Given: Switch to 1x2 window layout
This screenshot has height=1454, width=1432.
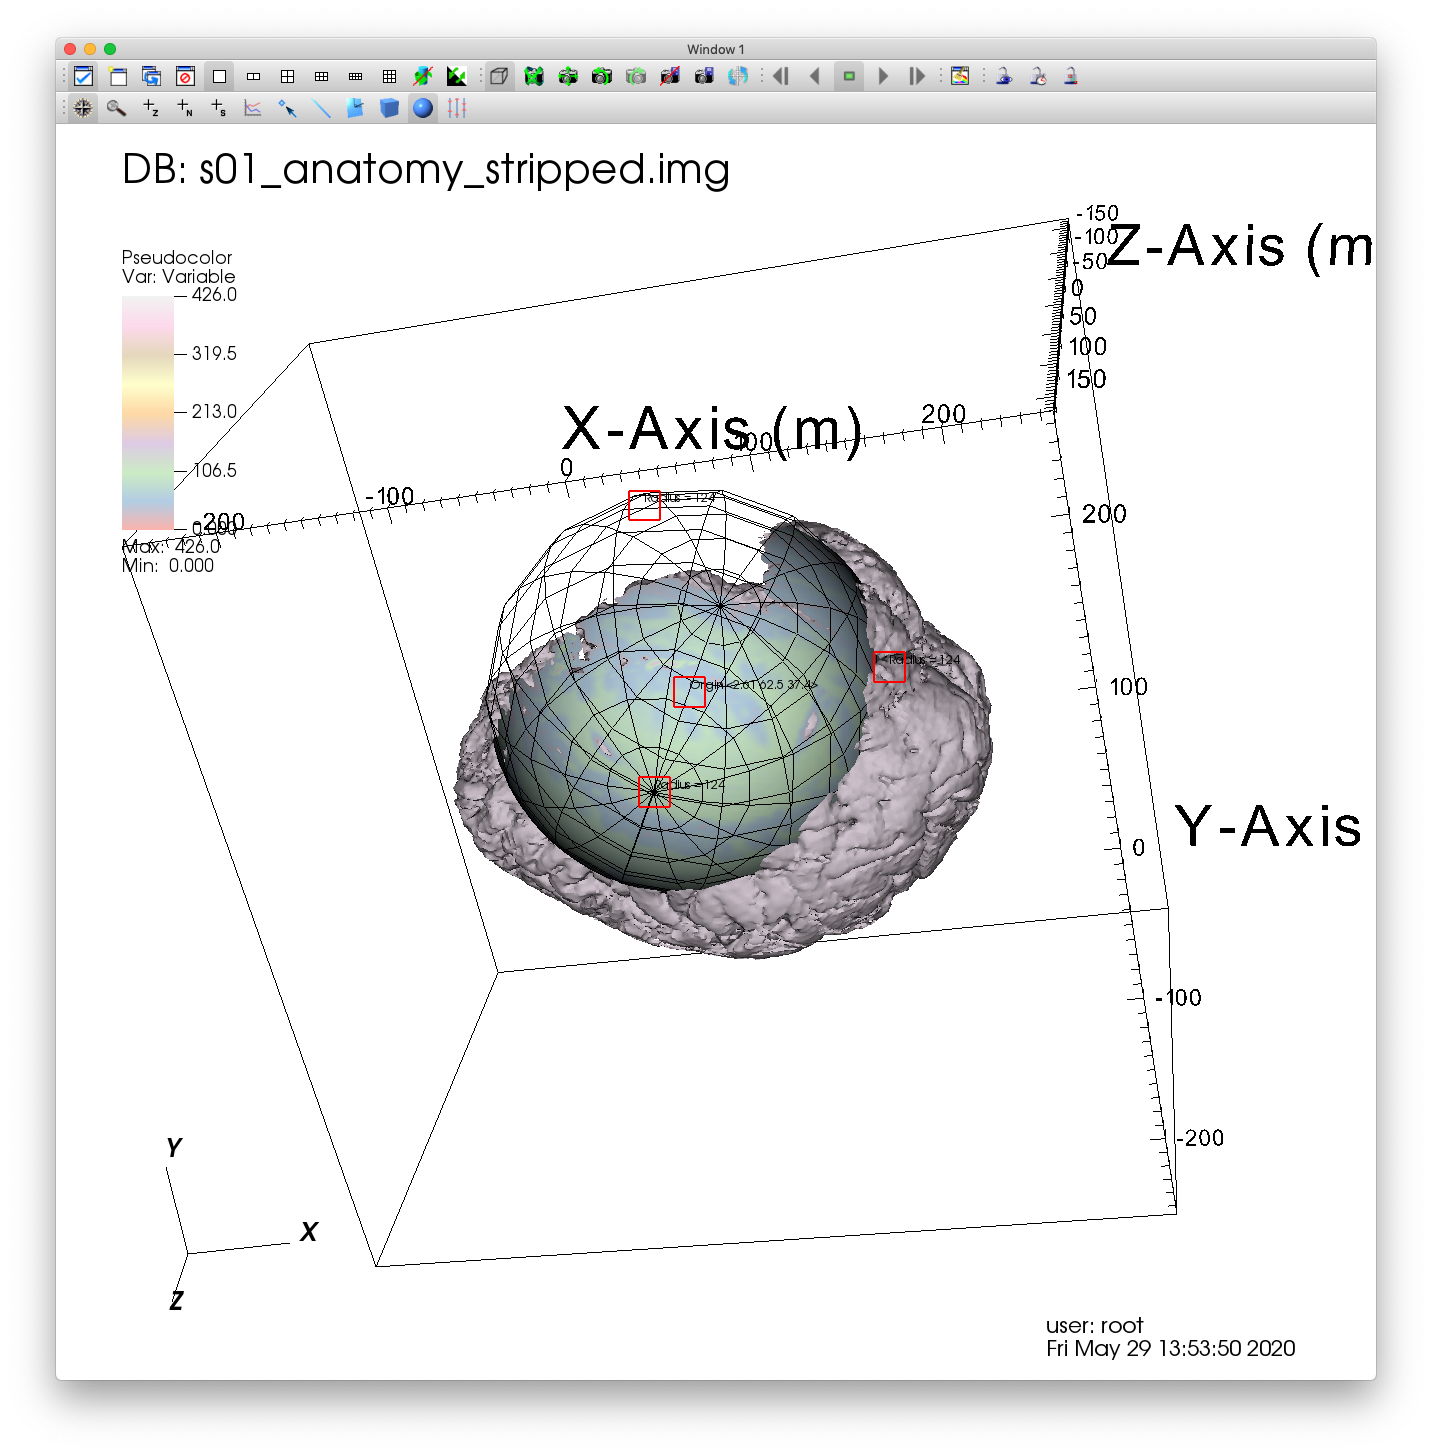Looking at the screenshot, I should click(253, 76).
